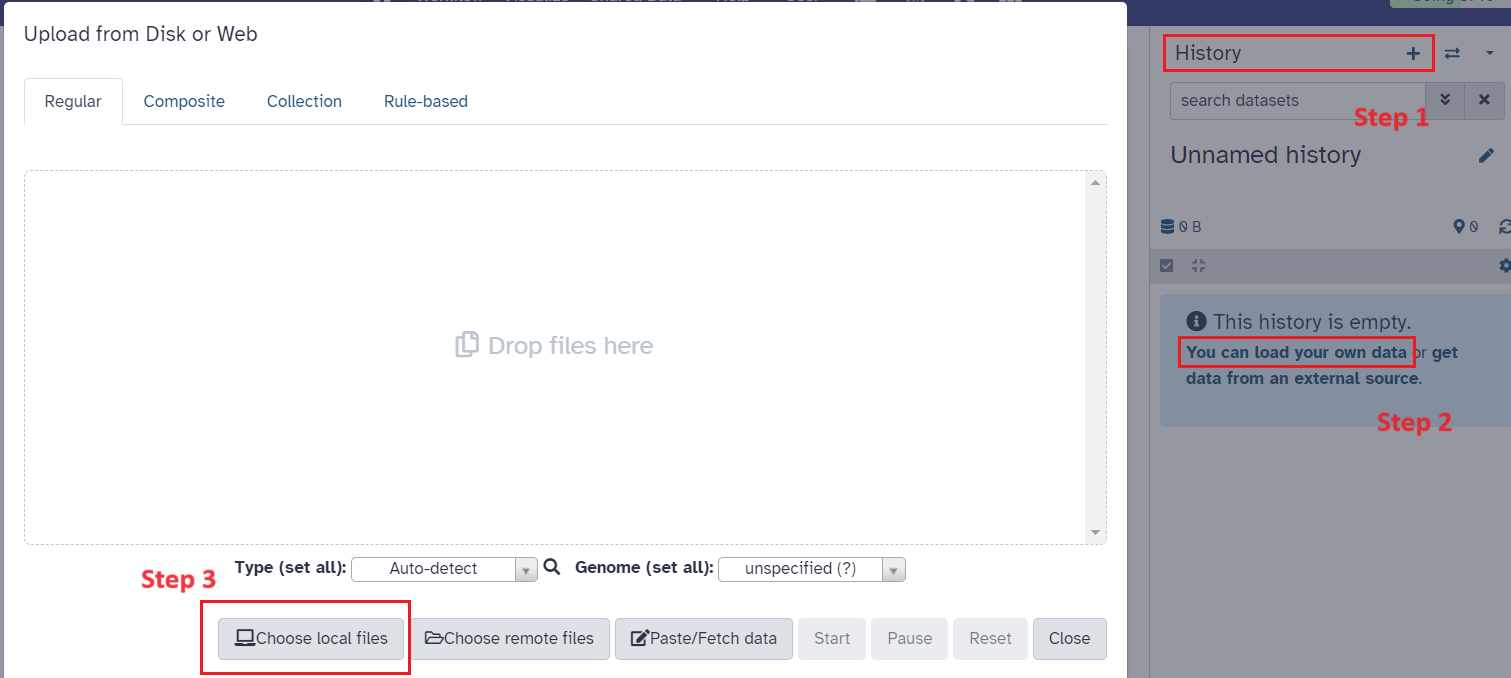Follow the 'You can load your own data' link
Screen dimensions: 1511x678
1296,352
